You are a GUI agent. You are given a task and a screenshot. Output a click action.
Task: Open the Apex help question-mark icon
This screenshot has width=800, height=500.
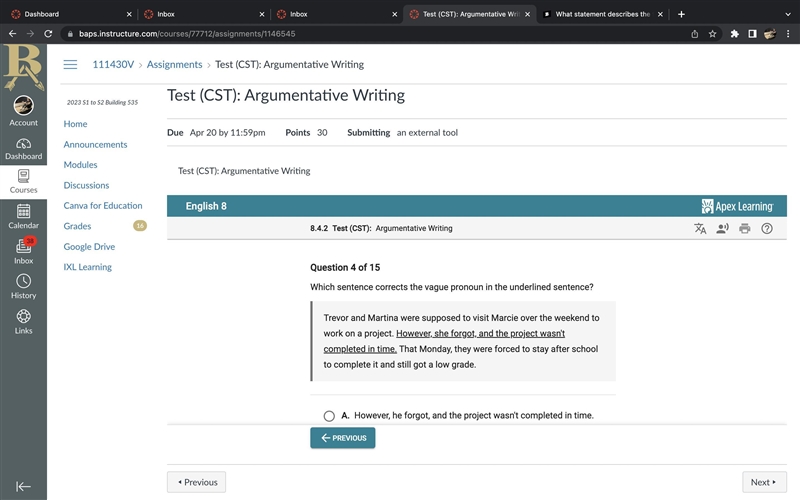point(767,229)
